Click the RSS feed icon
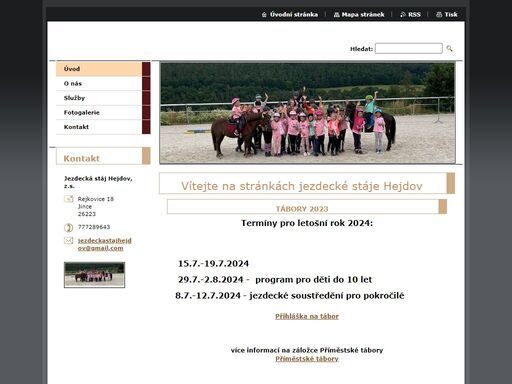 tap(403, 15)
